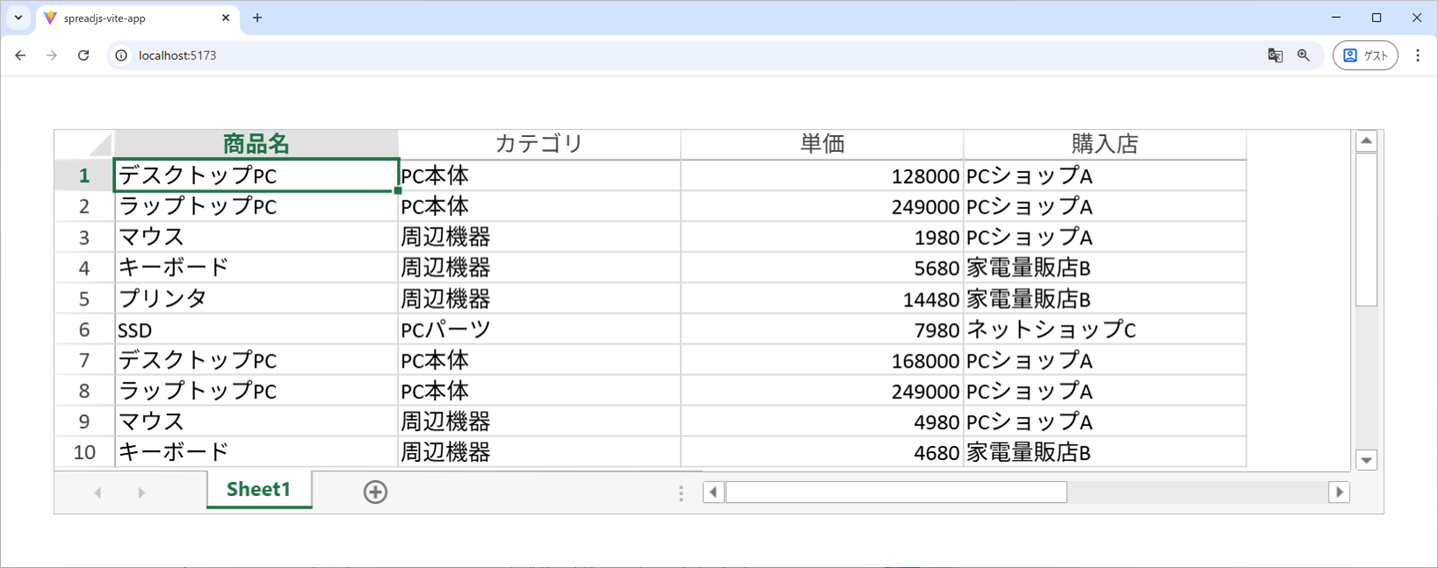Select the 単価 column header
Image resolution: width=1438 pixels, height=568 pixels.
tap(822, 144)
